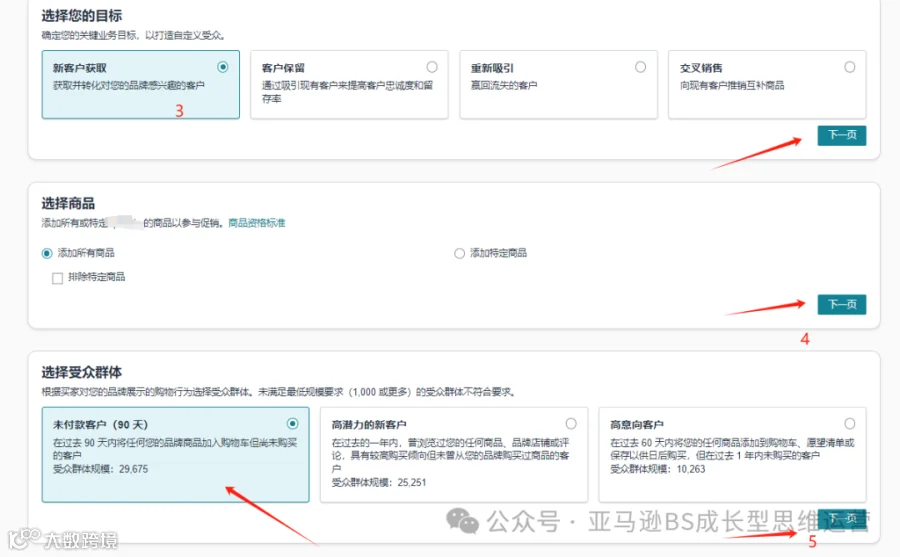Click 下一页 in the goal selection section
This screenshot has width=900, height=557.
pyautogui.click(x=841, y=136)
